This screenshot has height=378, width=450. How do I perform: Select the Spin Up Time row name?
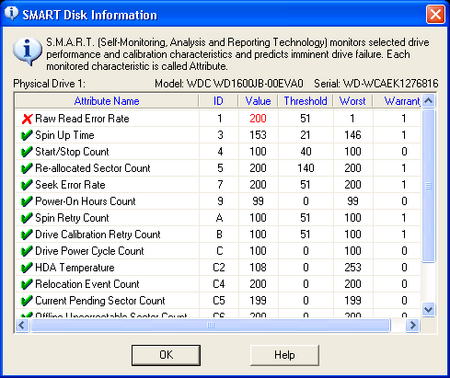(65, 135)
